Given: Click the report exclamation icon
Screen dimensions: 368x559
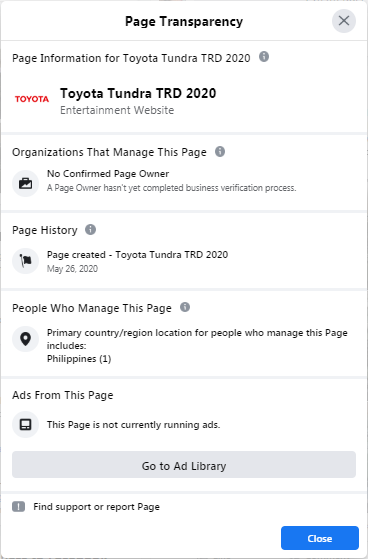Looking at the screenshot, I should click(x=19, y=507).
